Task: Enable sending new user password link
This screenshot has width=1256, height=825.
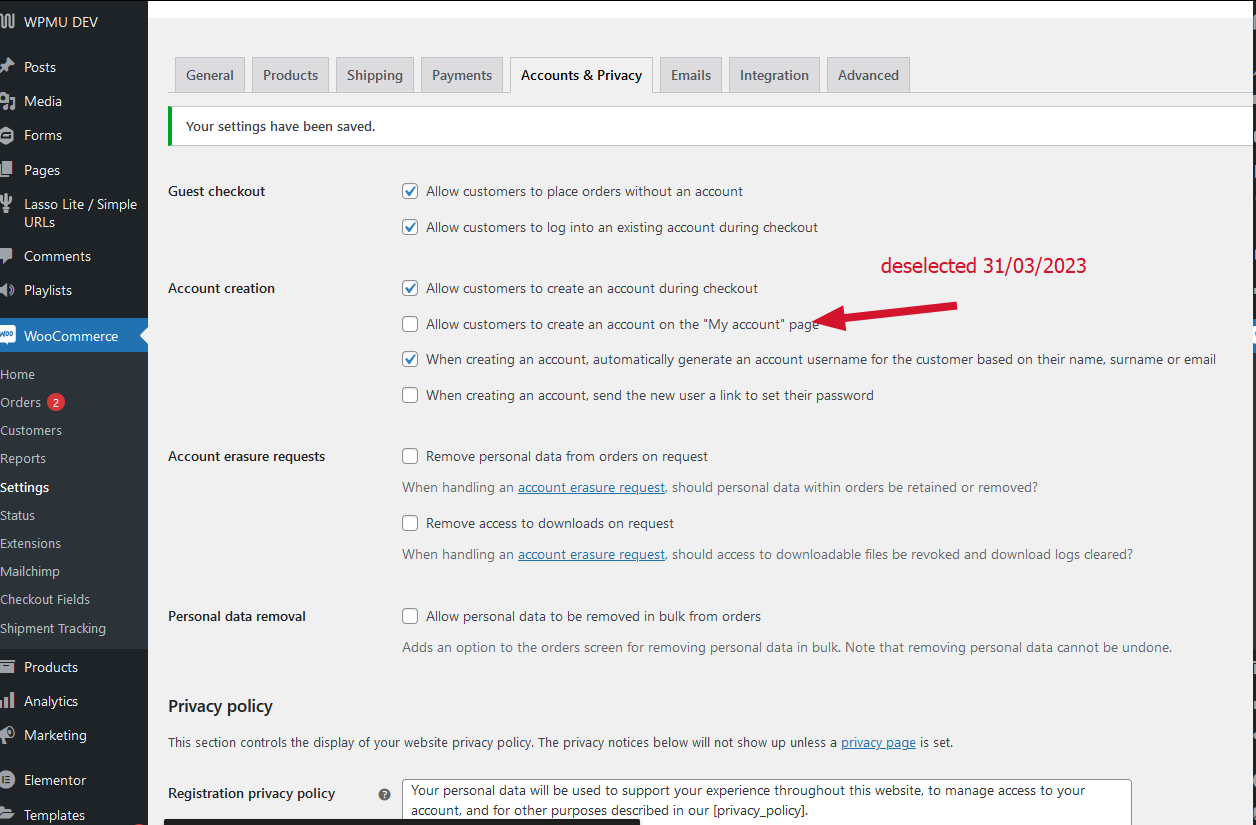Action: click(410, 395)
